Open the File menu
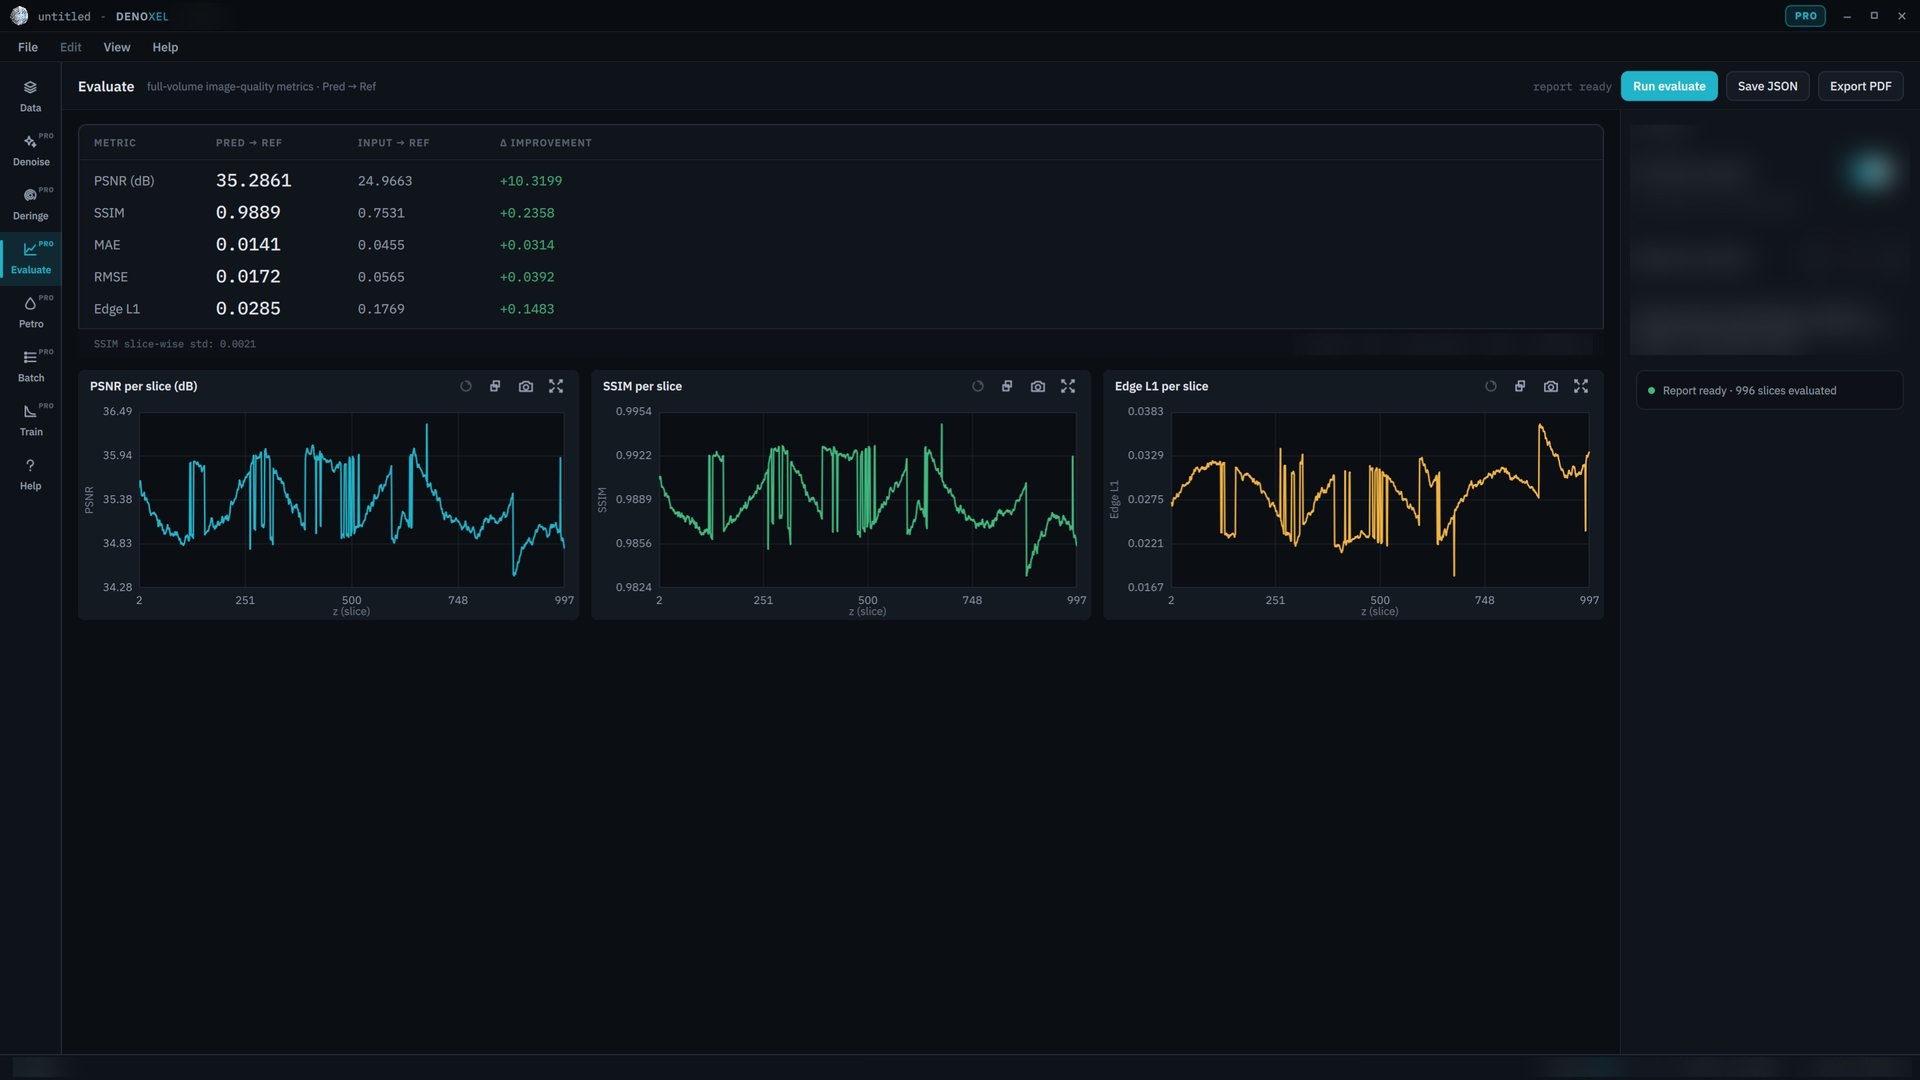 (x=28, y=47)
